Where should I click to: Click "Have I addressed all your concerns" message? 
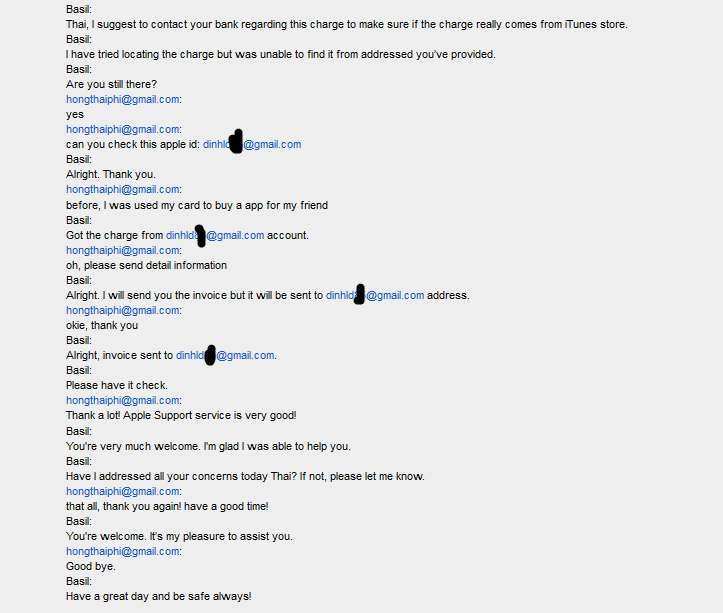tap(245, 476)
